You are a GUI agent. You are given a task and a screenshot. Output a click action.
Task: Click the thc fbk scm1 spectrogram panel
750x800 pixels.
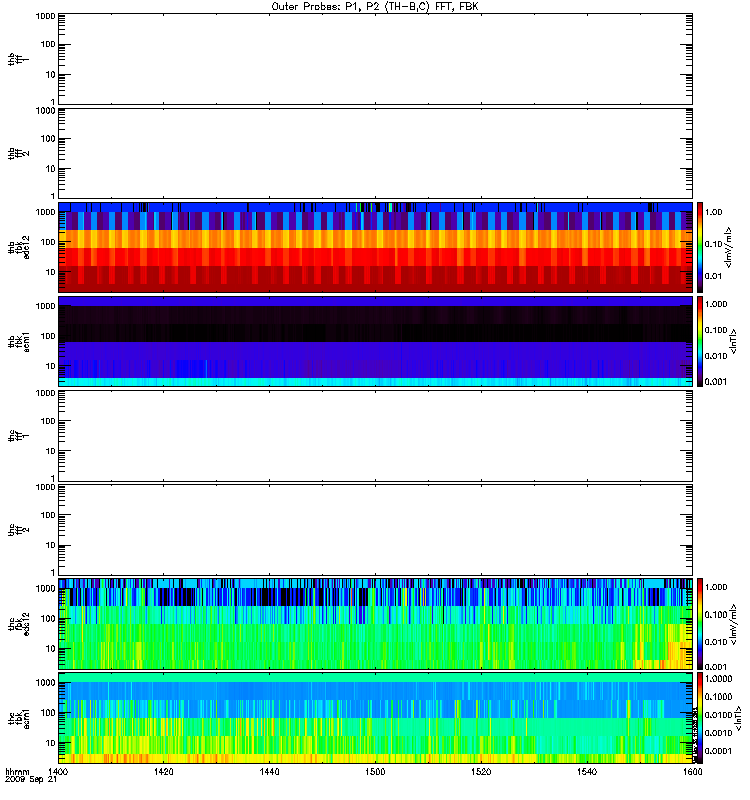click(375, 718)
